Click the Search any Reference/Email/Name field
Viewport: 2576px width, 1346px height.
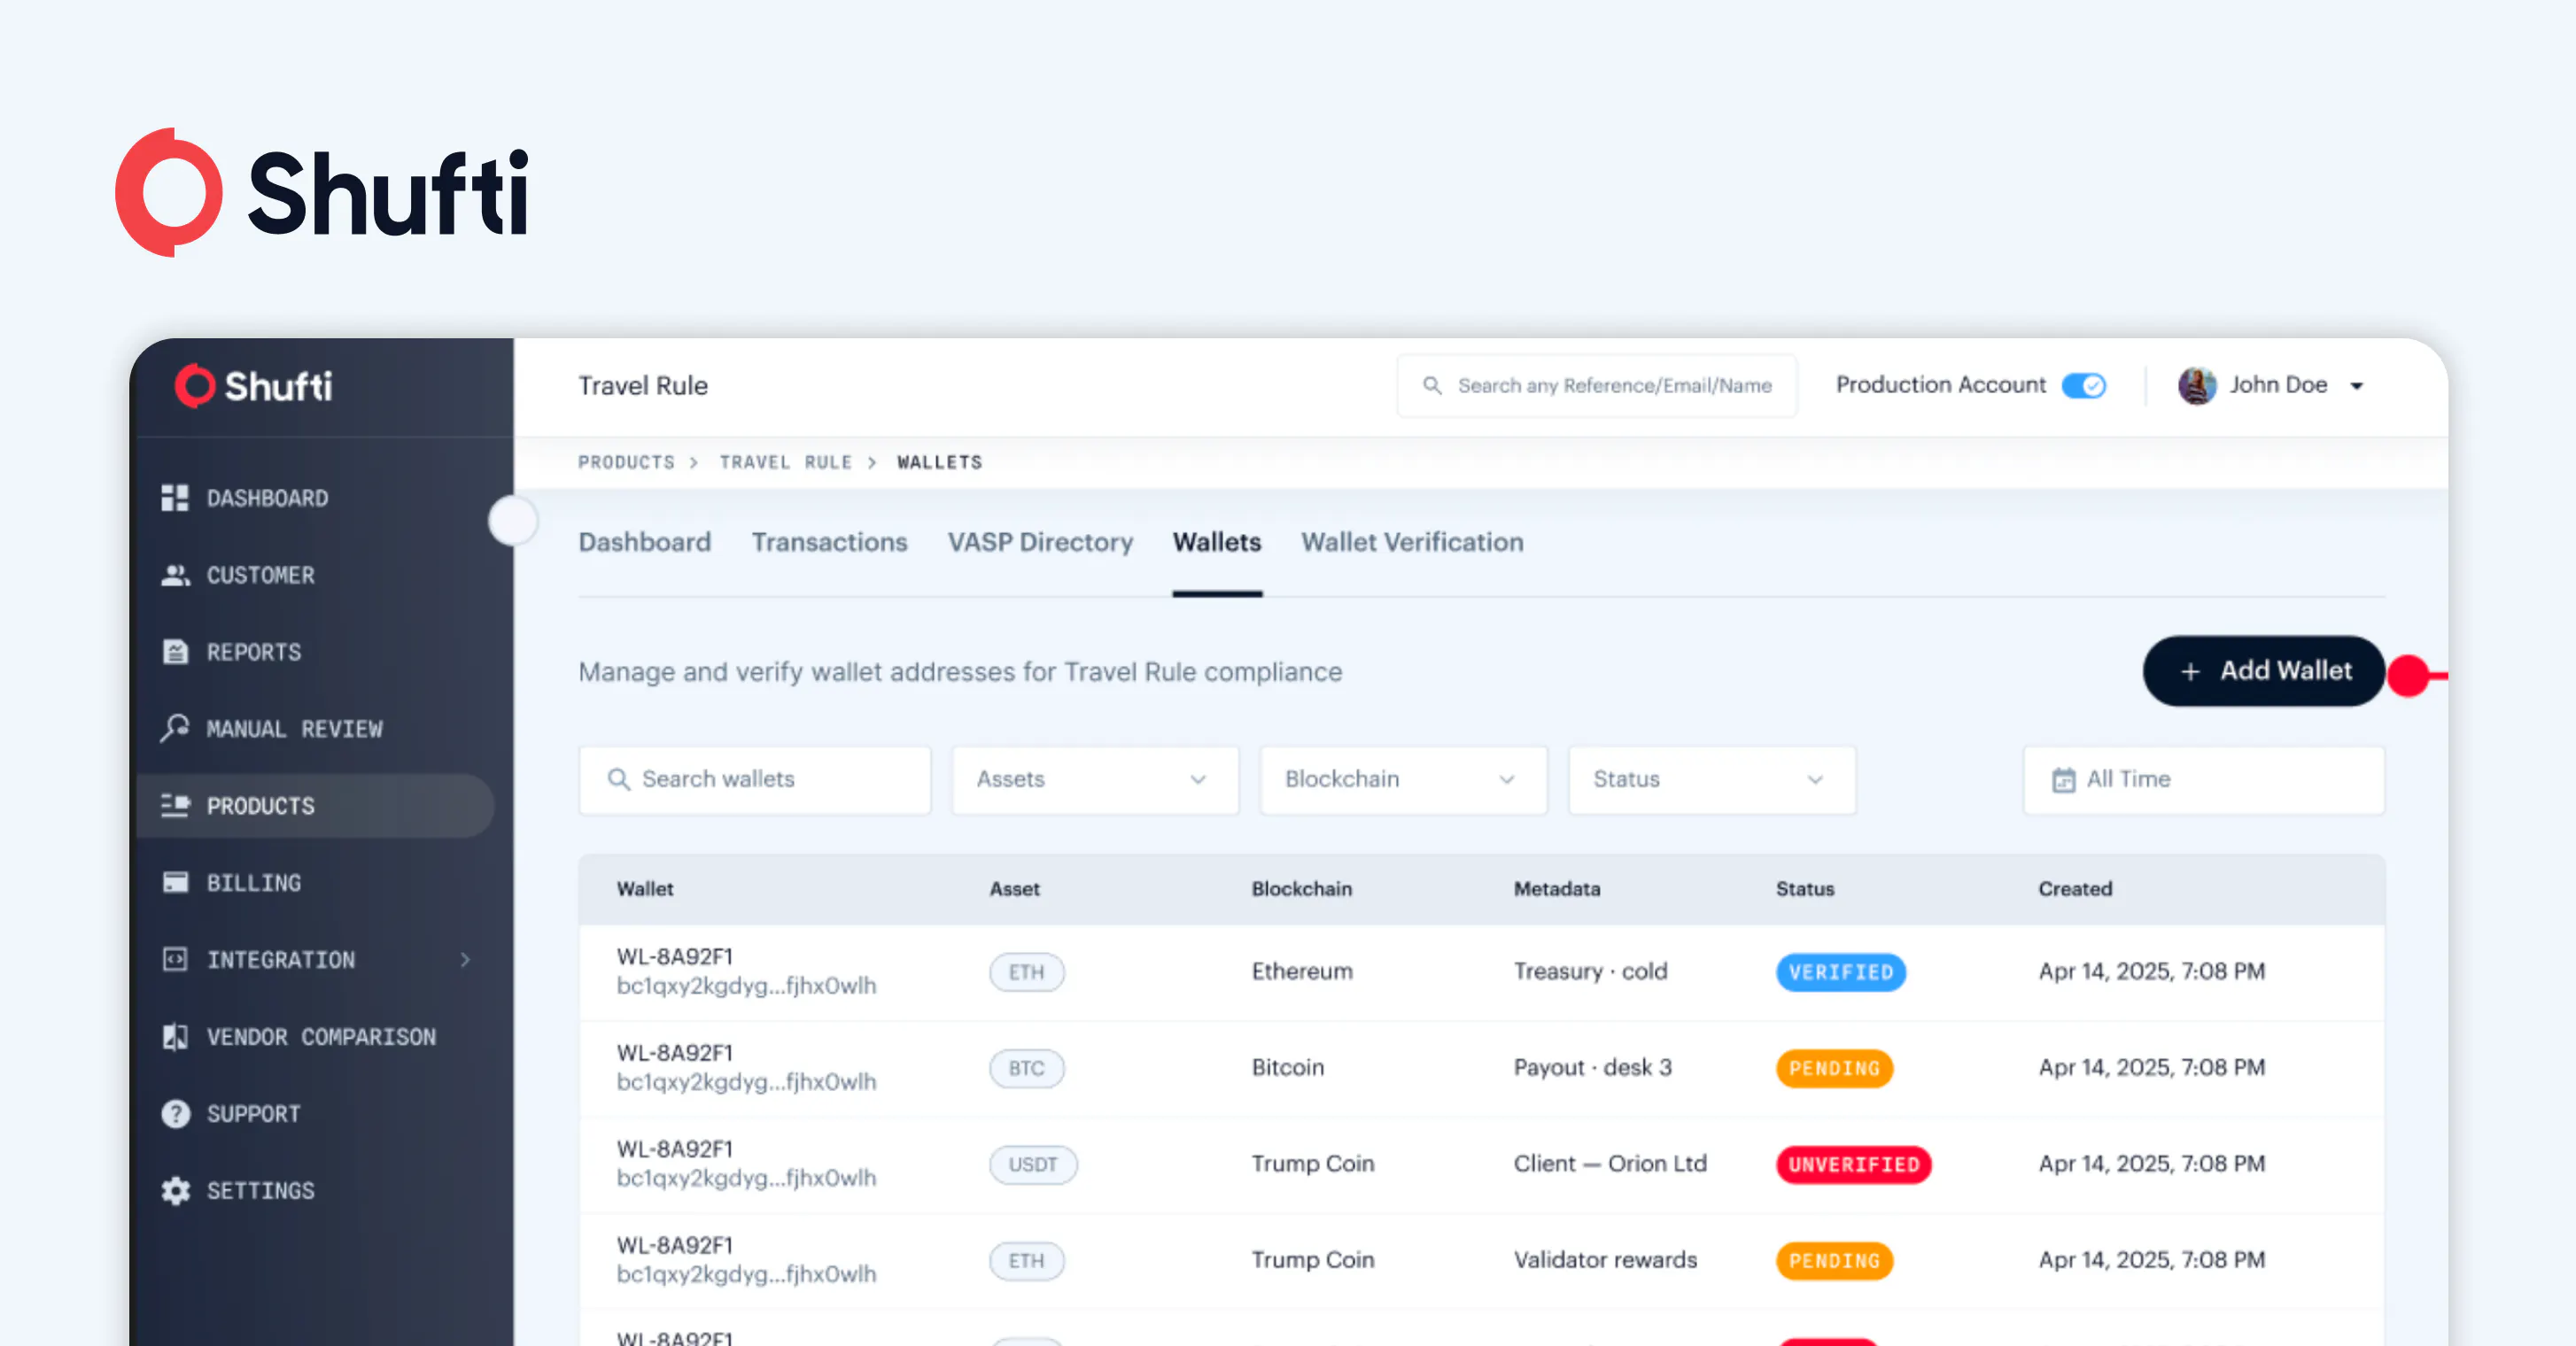[x=1597, y=385]
